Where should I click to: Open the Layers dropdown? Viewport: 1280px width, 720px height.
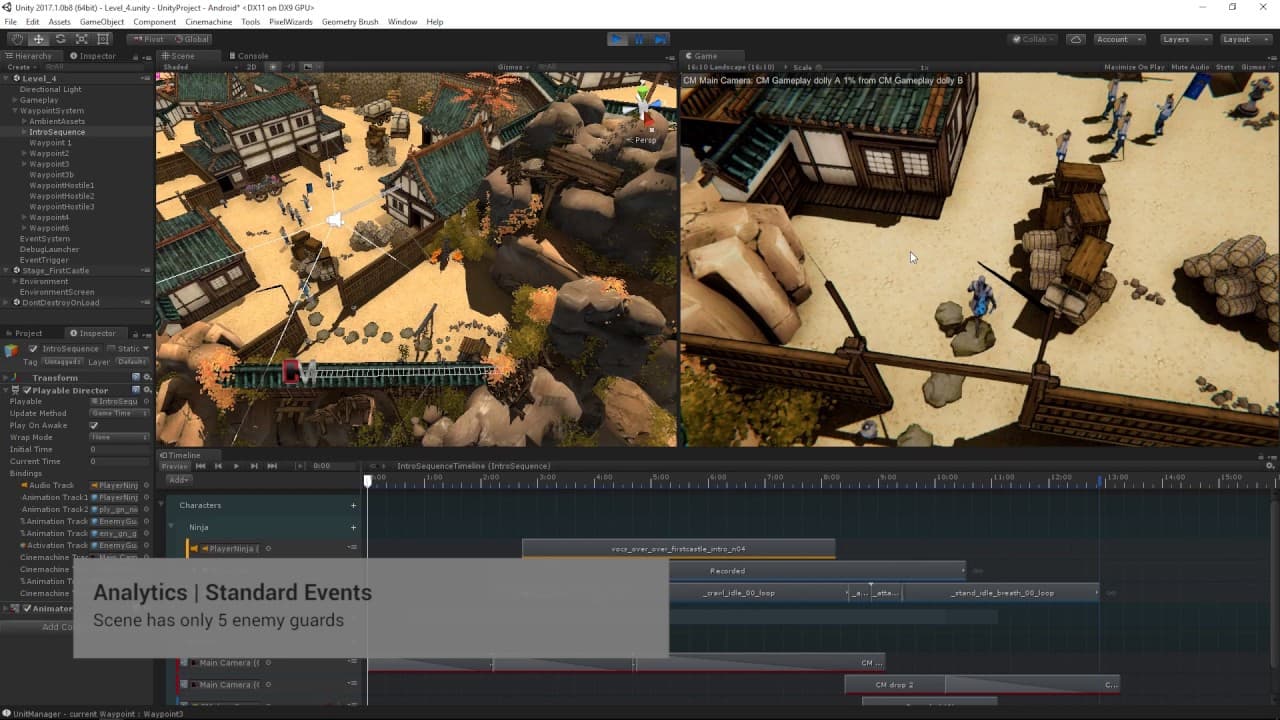pyautogui.click(x=1186, y=39)
